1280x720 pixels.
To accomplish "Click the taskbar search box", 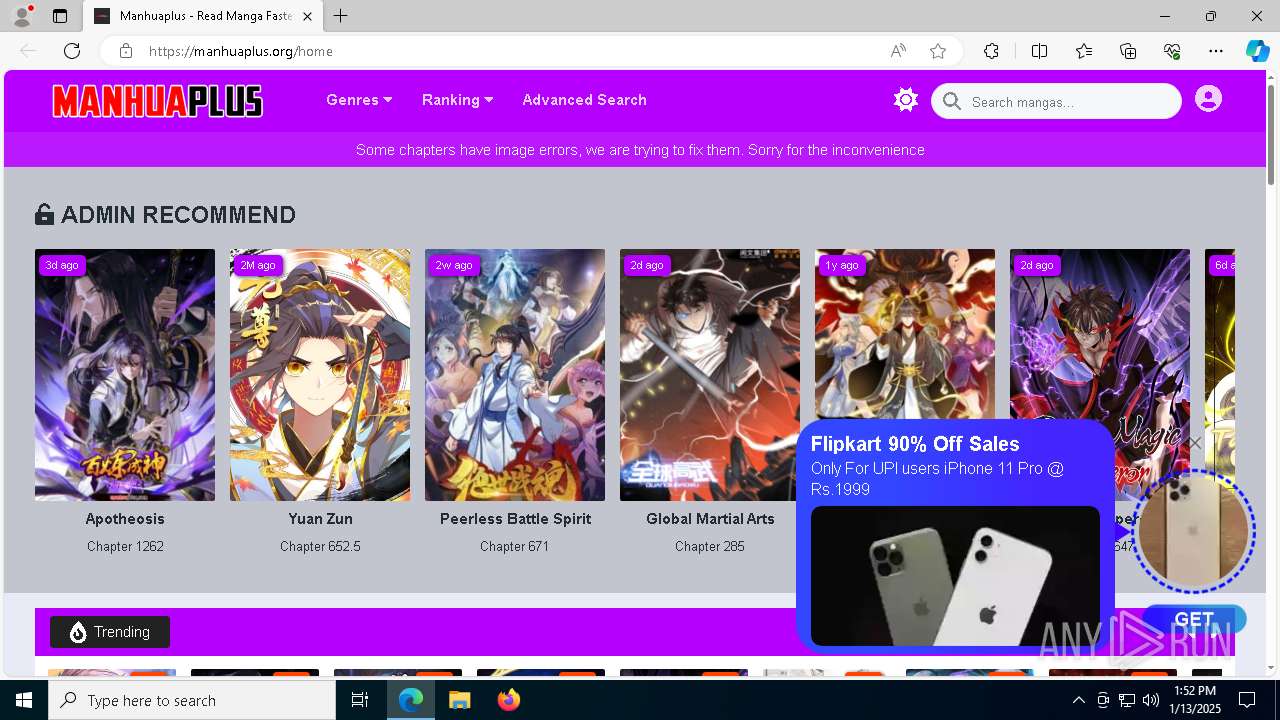I will [x=192, y=700].
